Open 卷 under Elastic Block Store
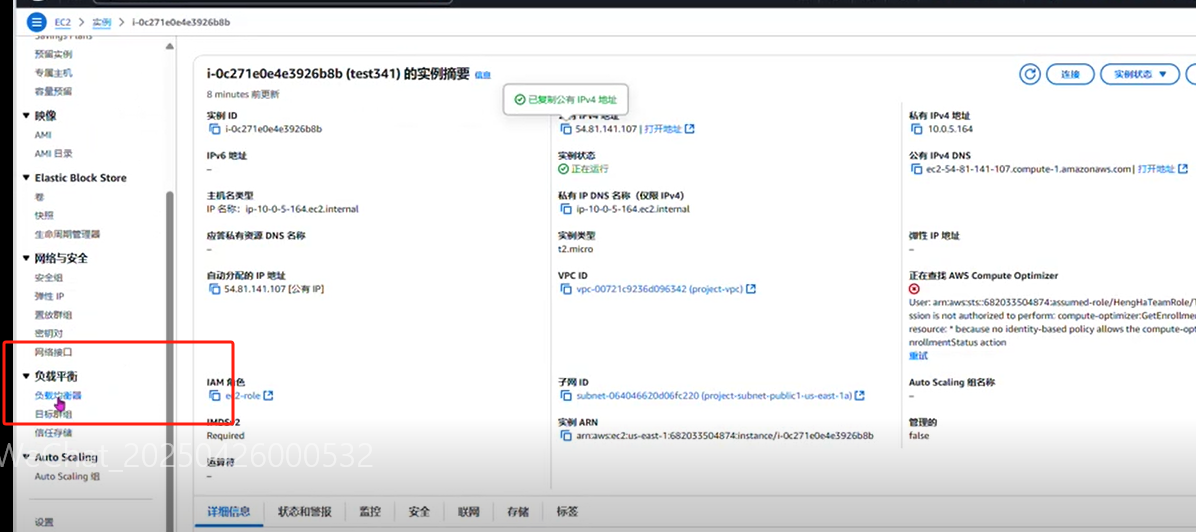Viewport: 1196px width, 532px height. click(40, 197)
